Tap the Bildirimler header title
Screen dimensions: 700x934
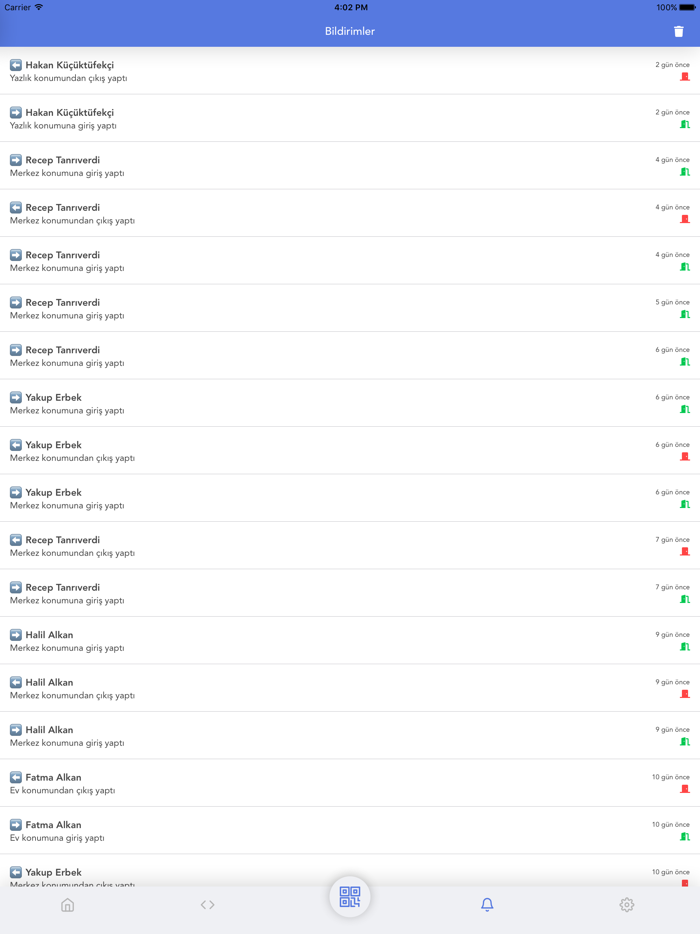(350, 31)
